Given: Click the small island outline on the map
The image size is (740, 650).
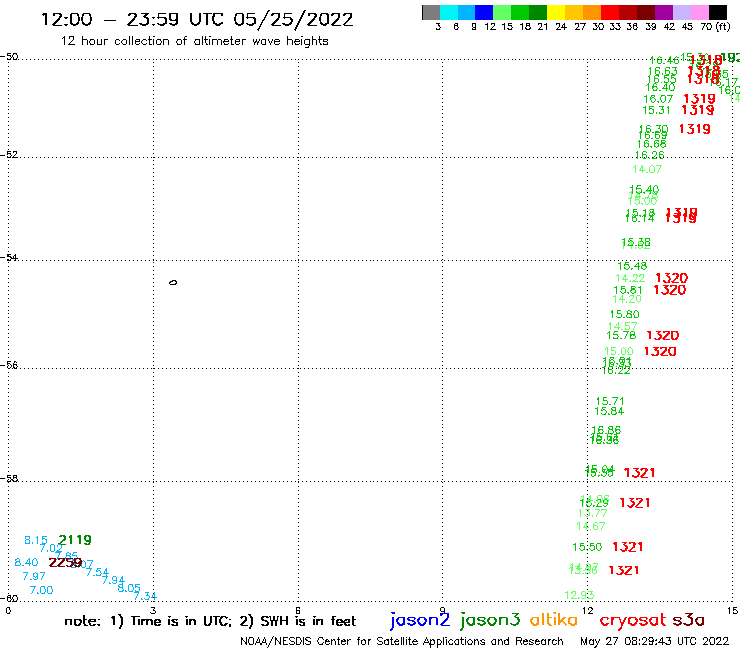Looking at the screenshot, I should coord(173,282).
